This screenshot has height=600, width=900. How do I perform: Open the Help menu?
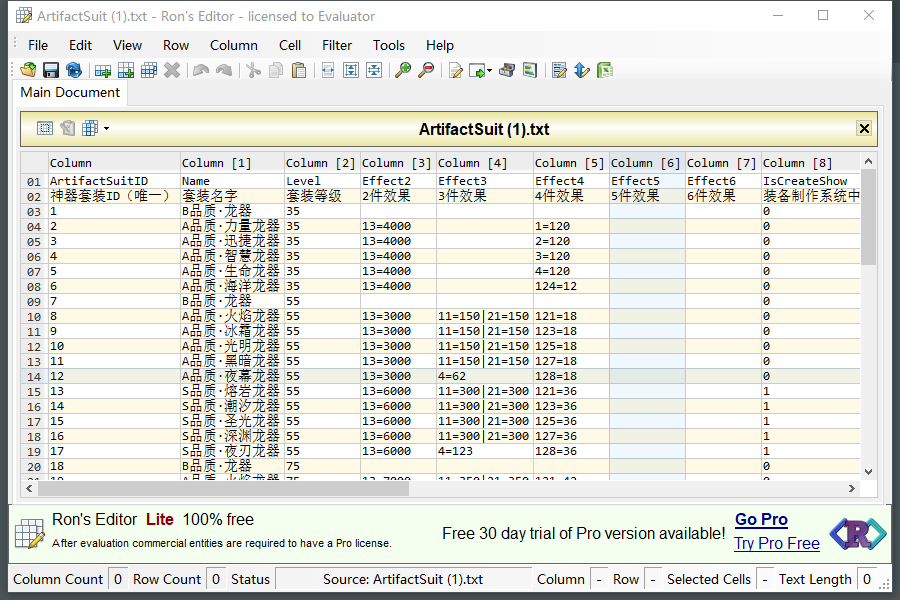point(440,45)
